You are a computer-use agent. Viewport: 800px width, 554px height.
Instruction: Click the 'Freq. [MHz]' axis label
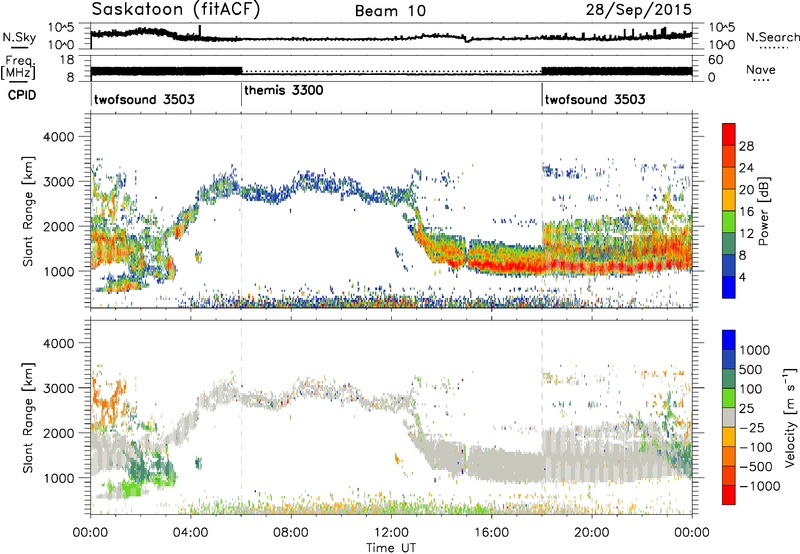(18, 67)
